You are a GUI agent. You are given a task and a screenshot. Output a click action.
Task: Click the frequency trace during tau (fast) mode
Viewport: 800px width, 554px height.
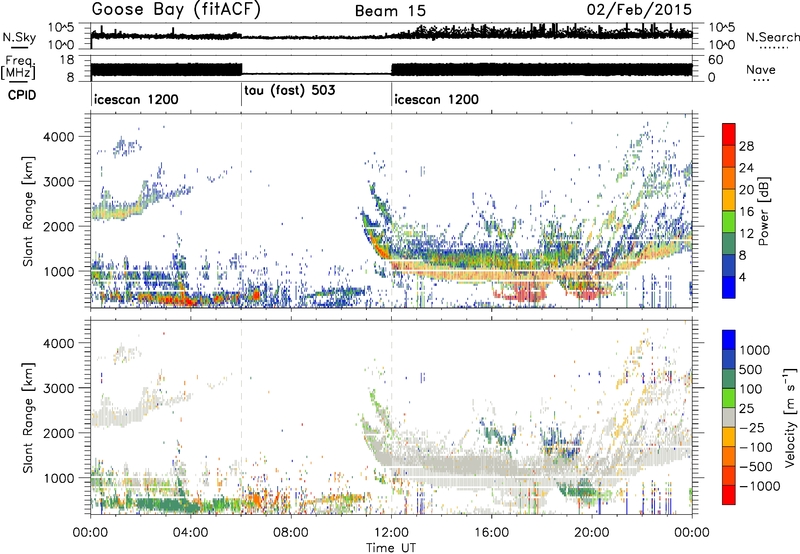coord(316,74)
